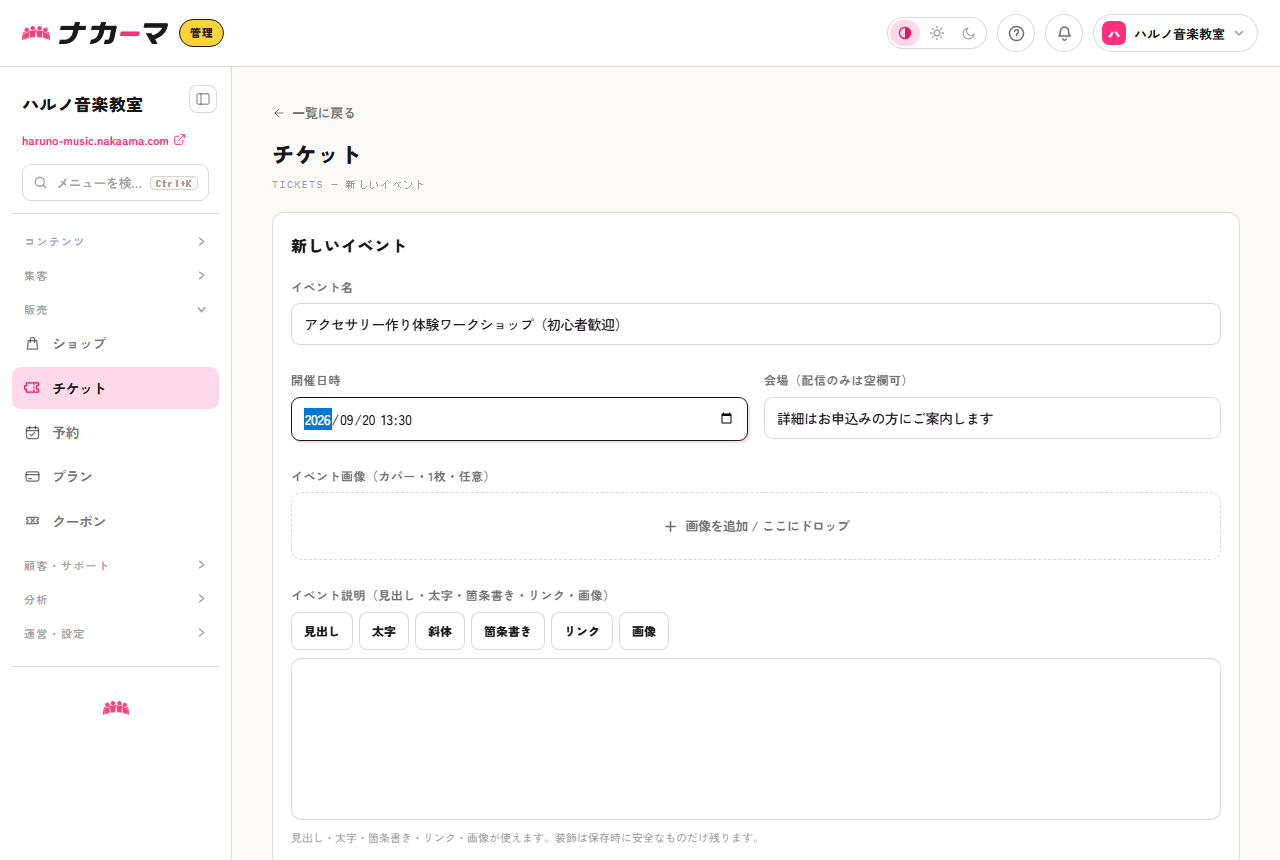This screenshot has height=860, width=1280.
Task: Click the 会場 venue input field
Action: 992,418
